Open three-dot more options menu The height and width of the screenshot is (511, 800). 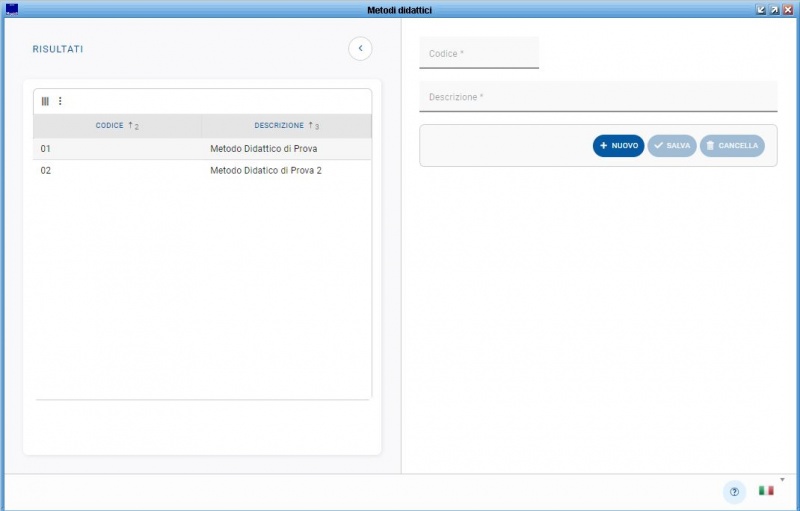60,101
